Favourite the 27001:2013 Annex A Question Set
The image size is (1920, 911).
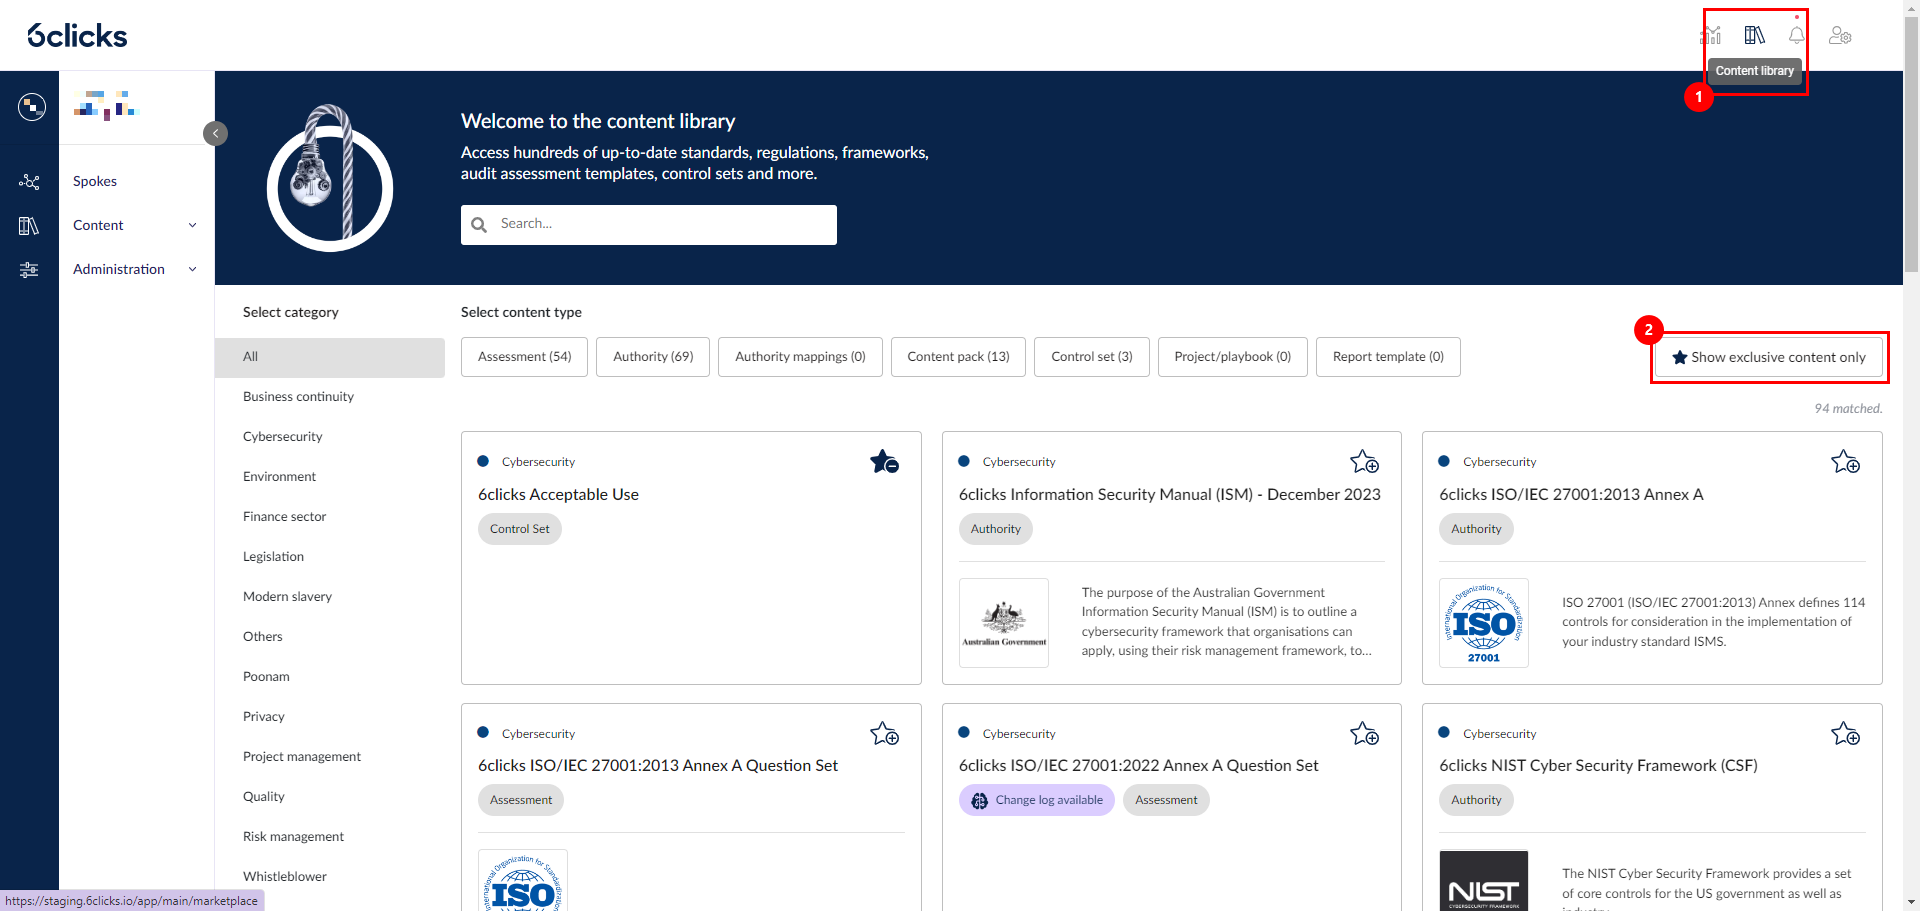pyautogui.click(x=884, y=734)
